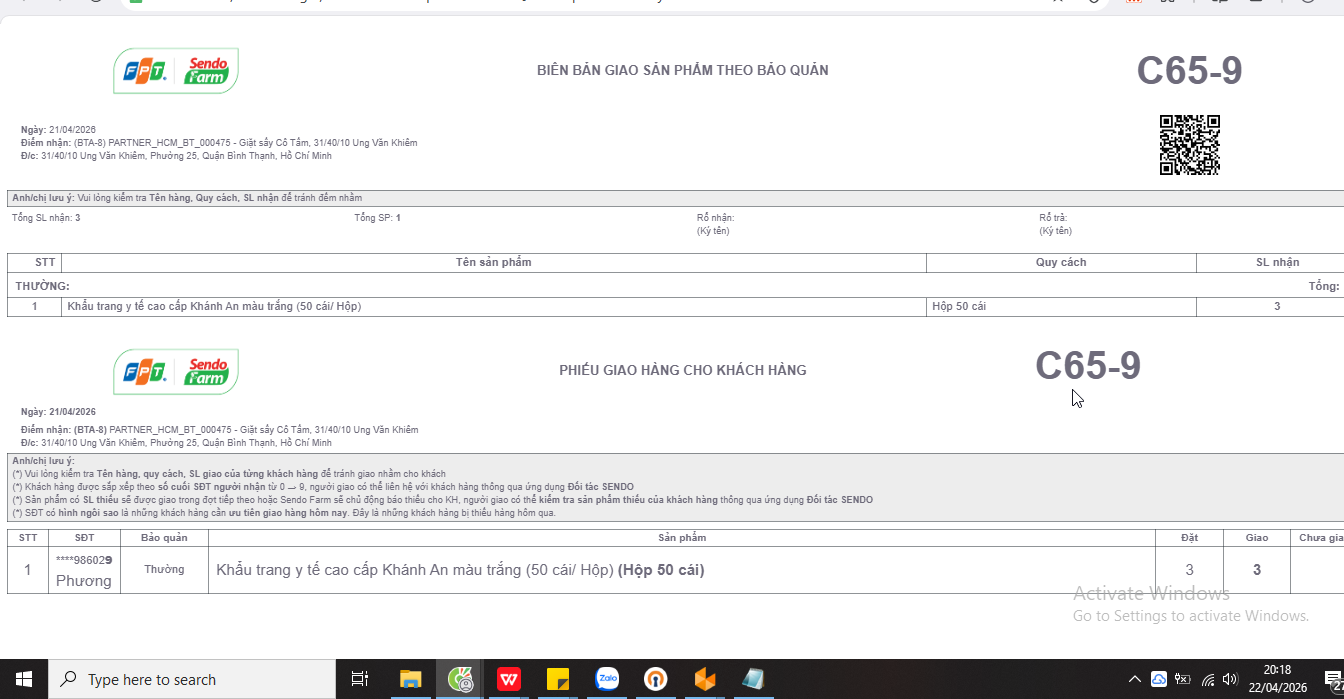Open WPS Office from the taskbar
The height and width of the screenshot is (699, 1344).
click(x=509, y=680)
